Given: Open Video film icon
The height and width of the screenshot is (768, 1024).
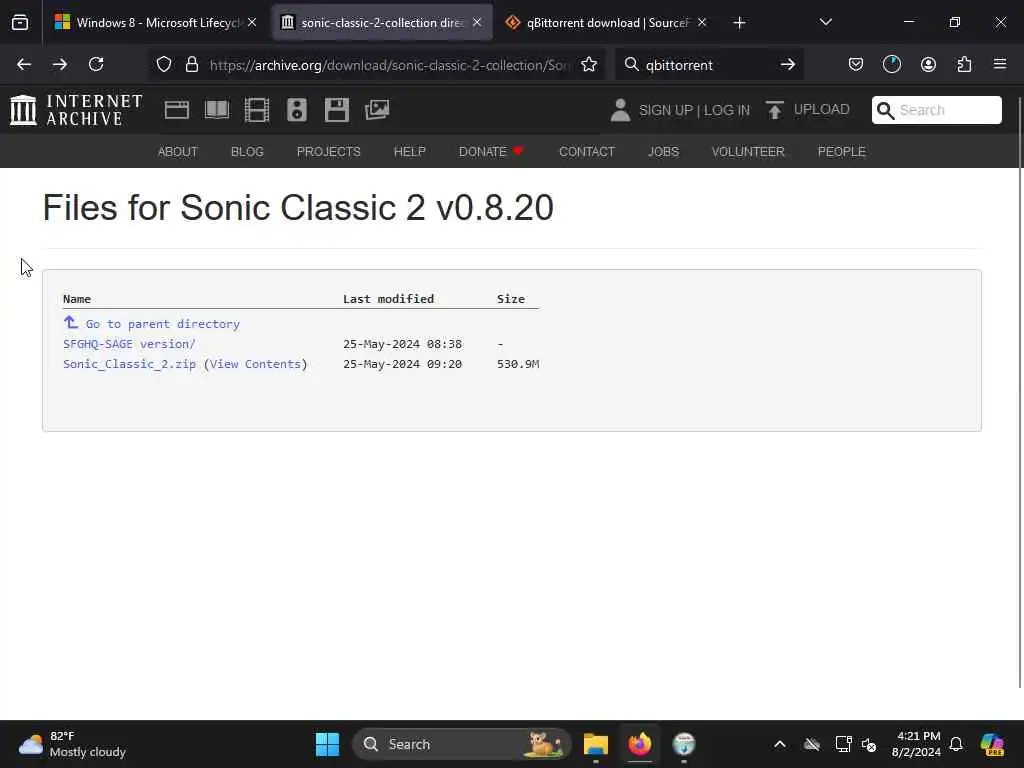Looking at the screenshot, I should (257, 110).
